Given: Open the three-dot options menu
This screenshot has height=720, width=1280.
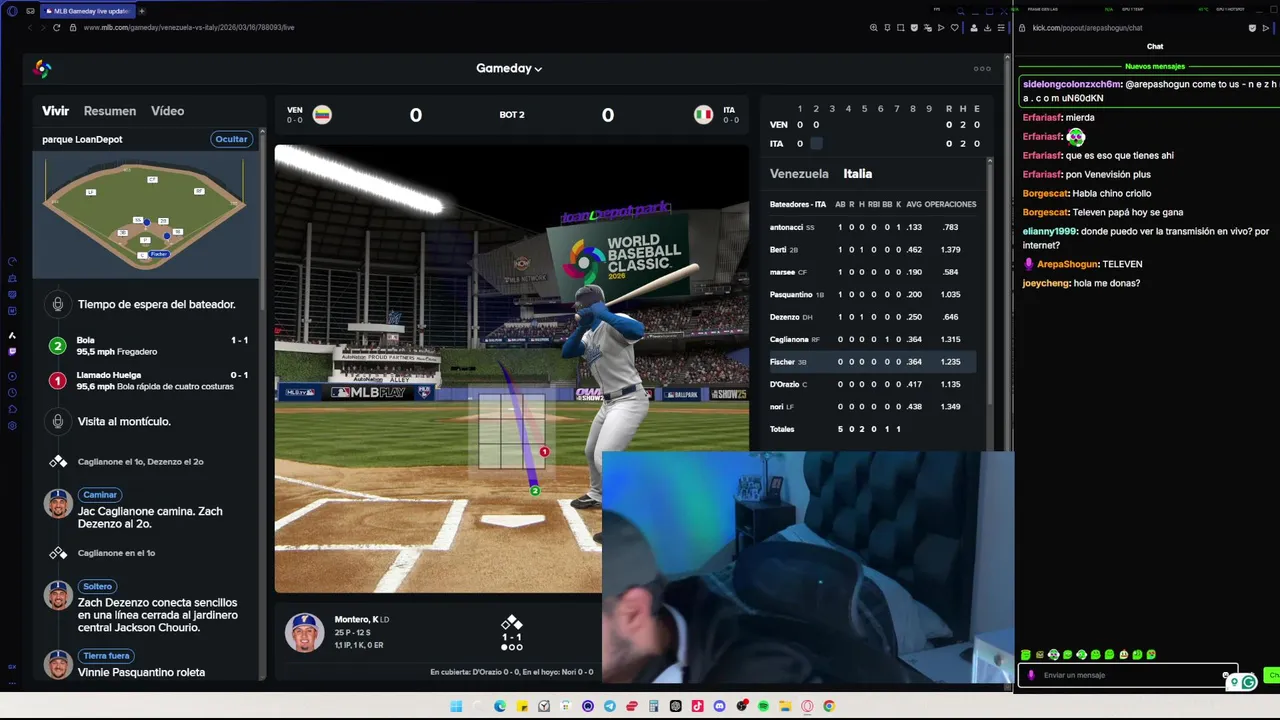Looking at the screenshot, I should [982, 68].
